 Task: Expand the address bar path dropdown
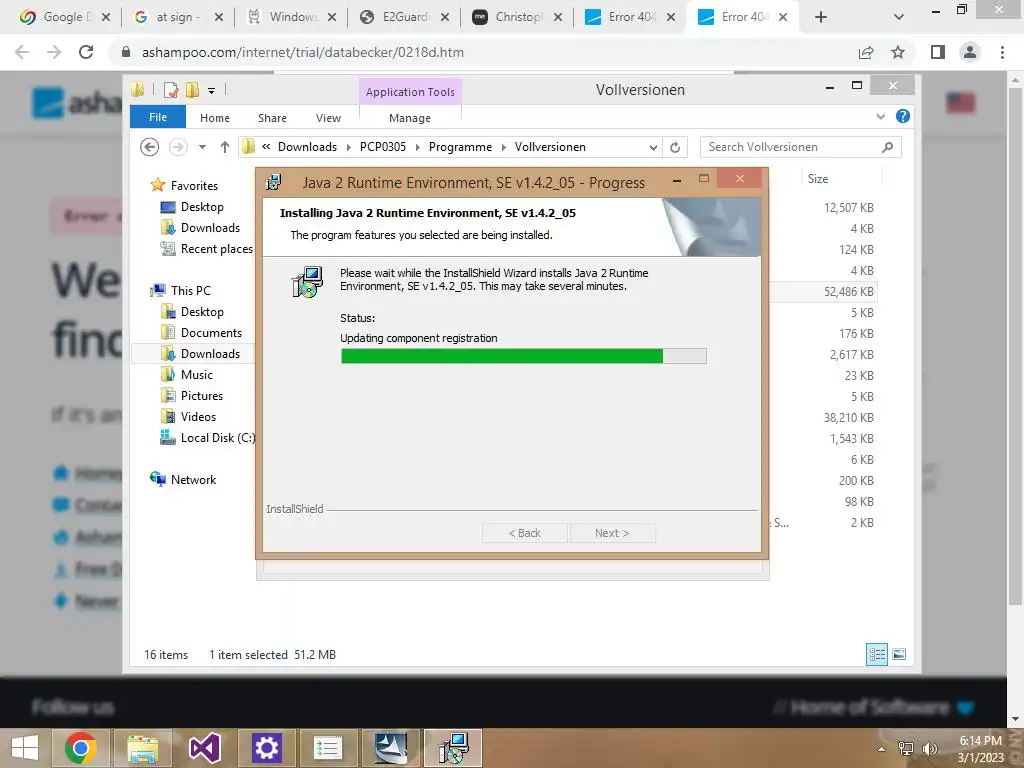653,148
